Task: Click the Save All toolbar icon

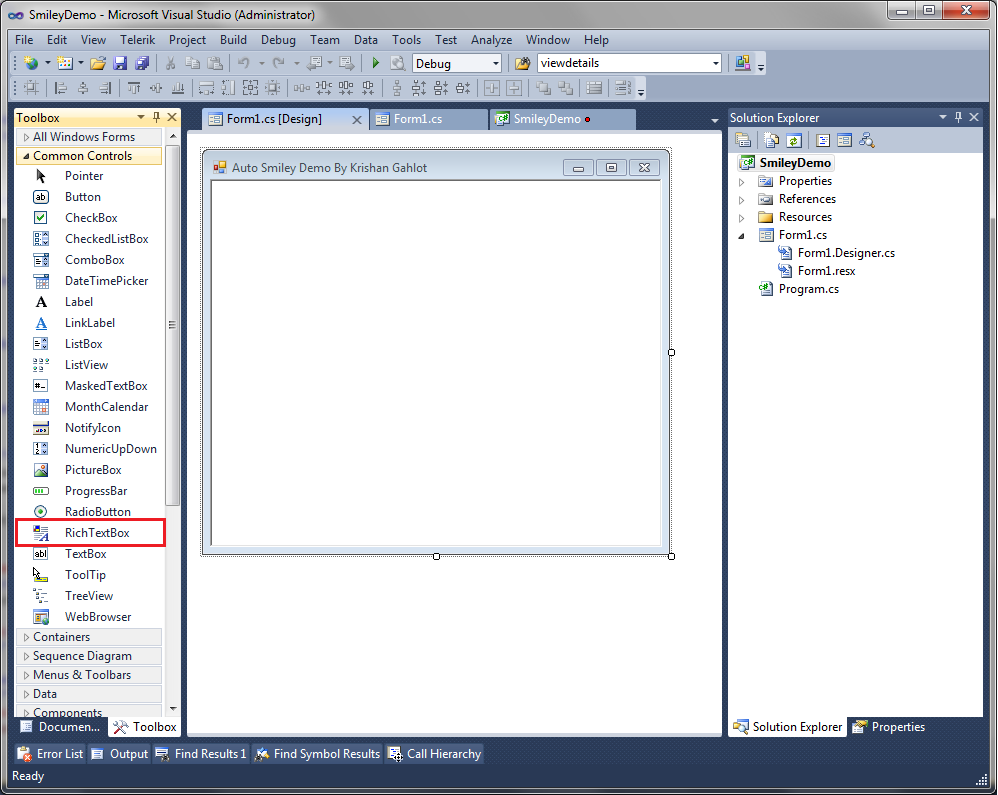Action: [x=143, y=62]
